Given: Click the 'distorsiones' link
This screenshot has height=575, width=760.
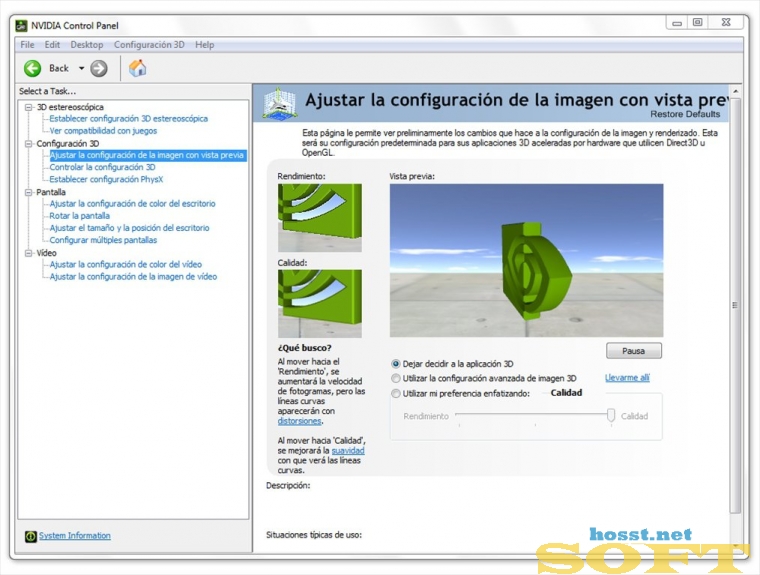Looking at the screenshot, I should (x=300, y=421).
